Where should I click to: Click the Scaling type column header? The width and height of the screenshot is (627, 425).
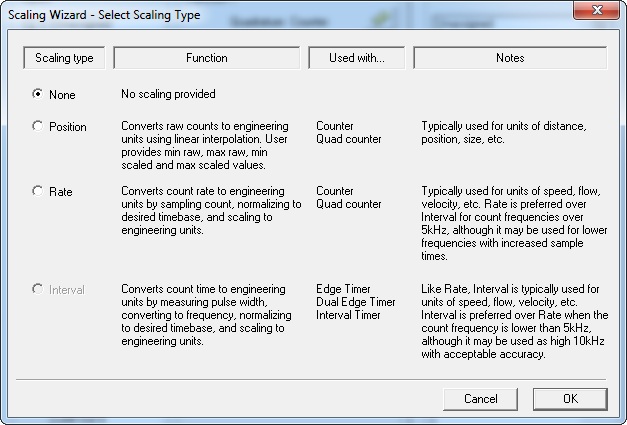tap(64, 58)
